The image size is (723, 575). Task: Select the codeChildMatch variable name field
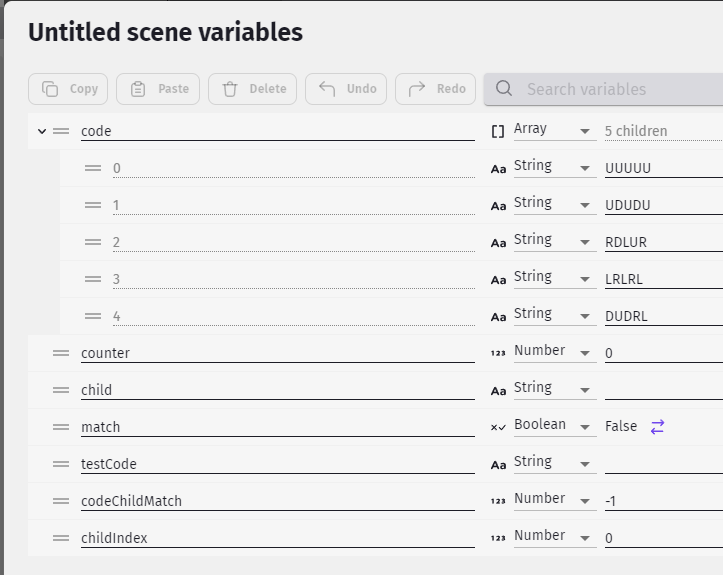[x=278, y=501]
